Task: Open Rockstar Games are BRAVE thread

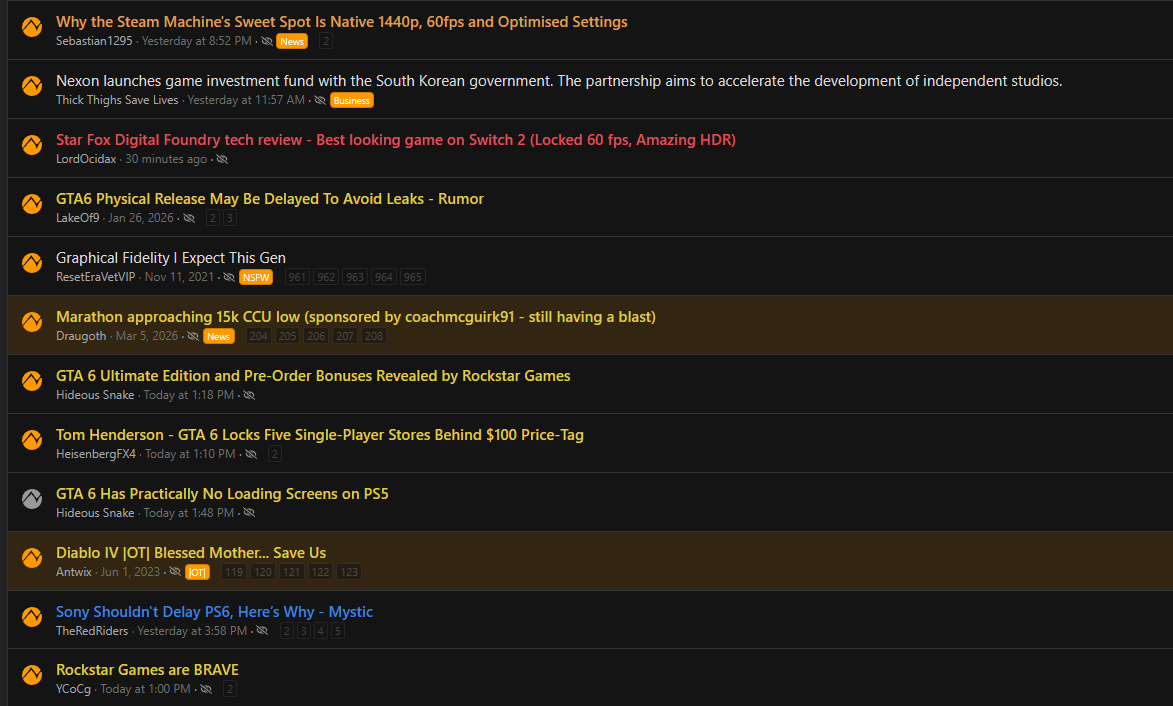Action: pyautogui.click(x=147, y=670)
